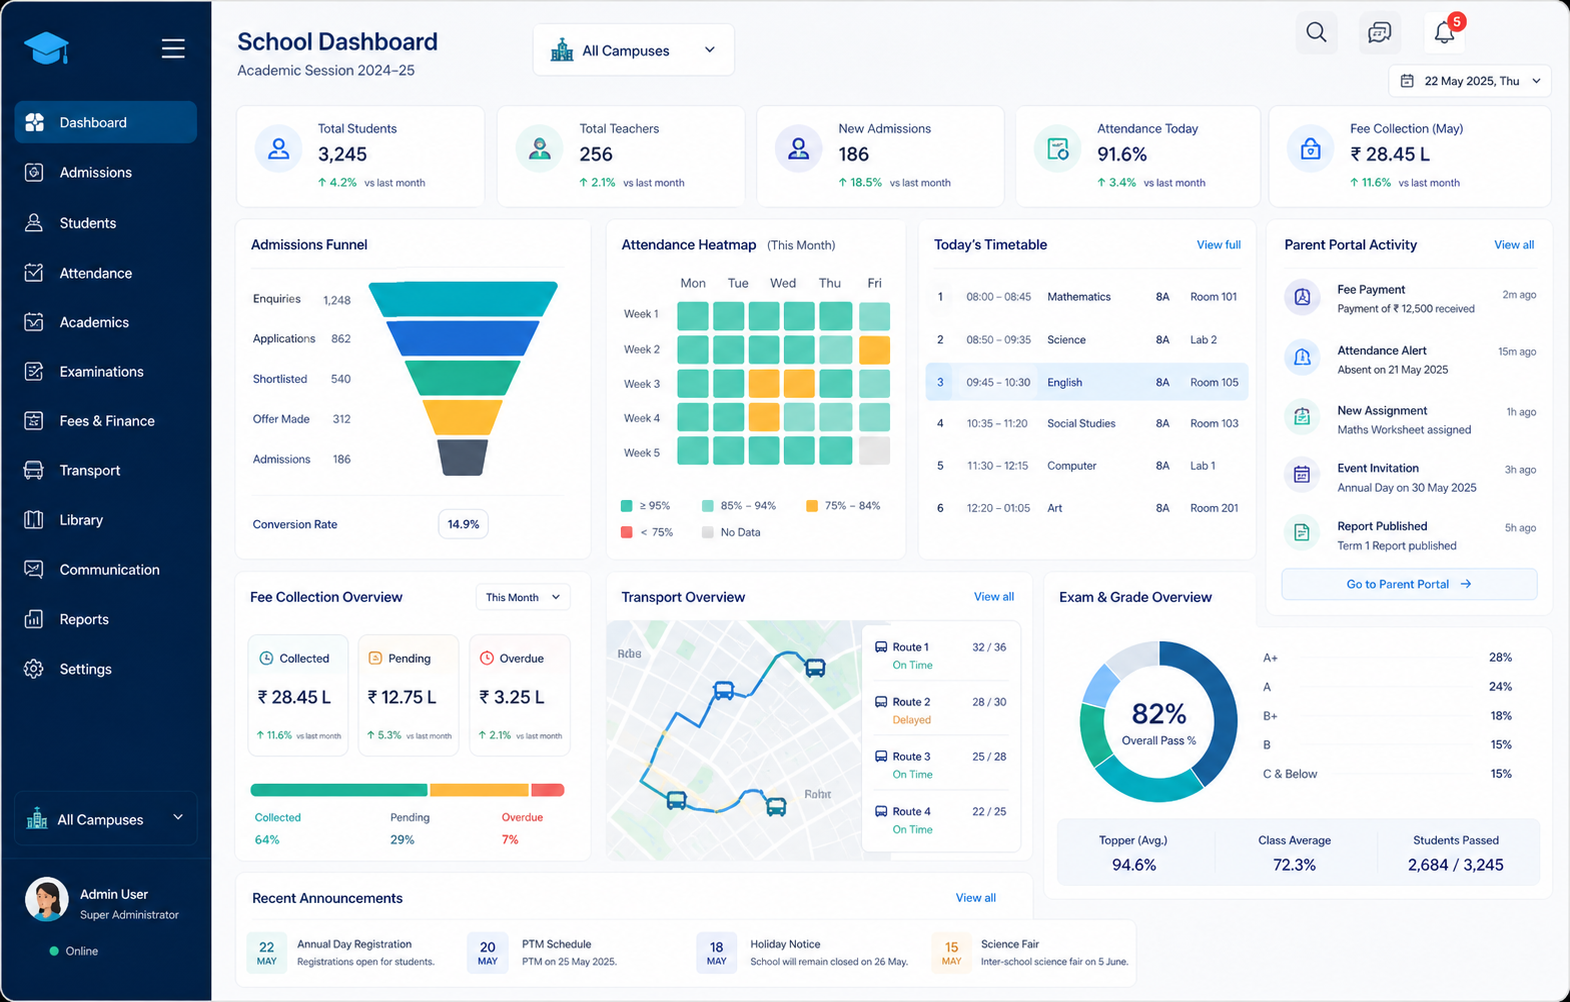Toggle the hamburger sidebar menu icon

click(x=173, y=48)
